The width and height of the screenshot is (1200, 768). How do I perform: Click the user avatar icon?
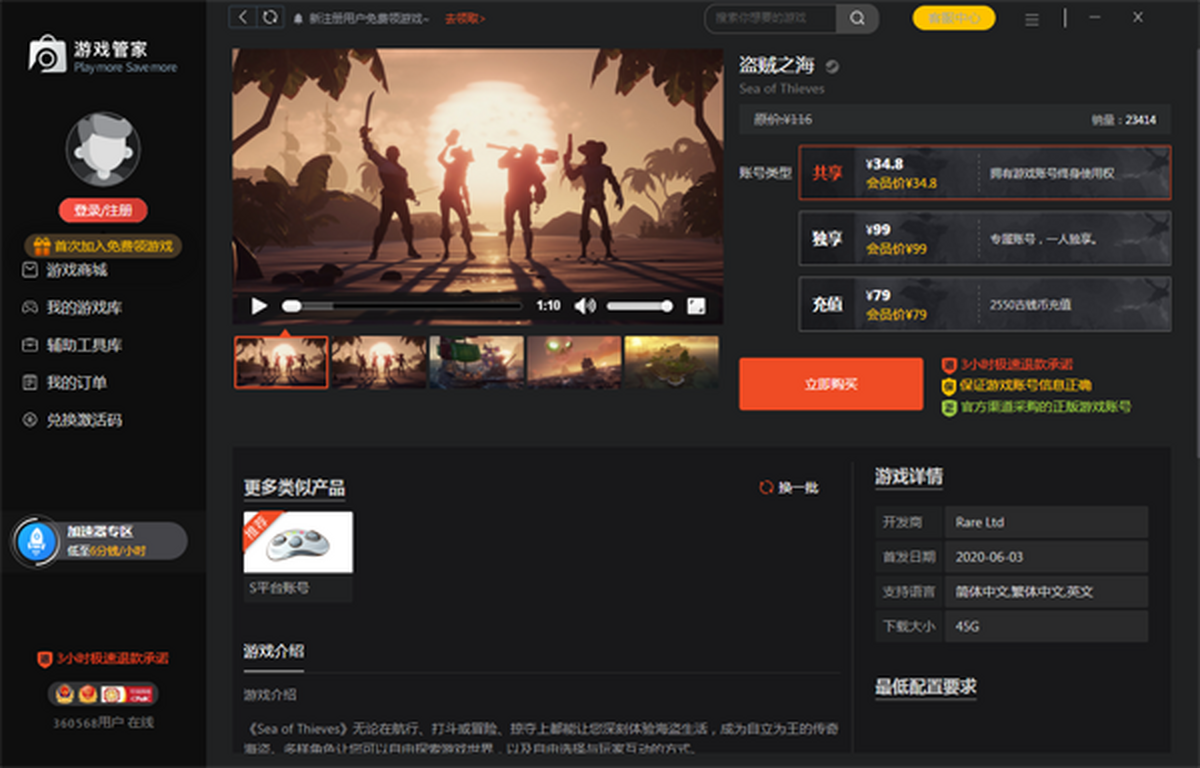[x=103, y=149]
